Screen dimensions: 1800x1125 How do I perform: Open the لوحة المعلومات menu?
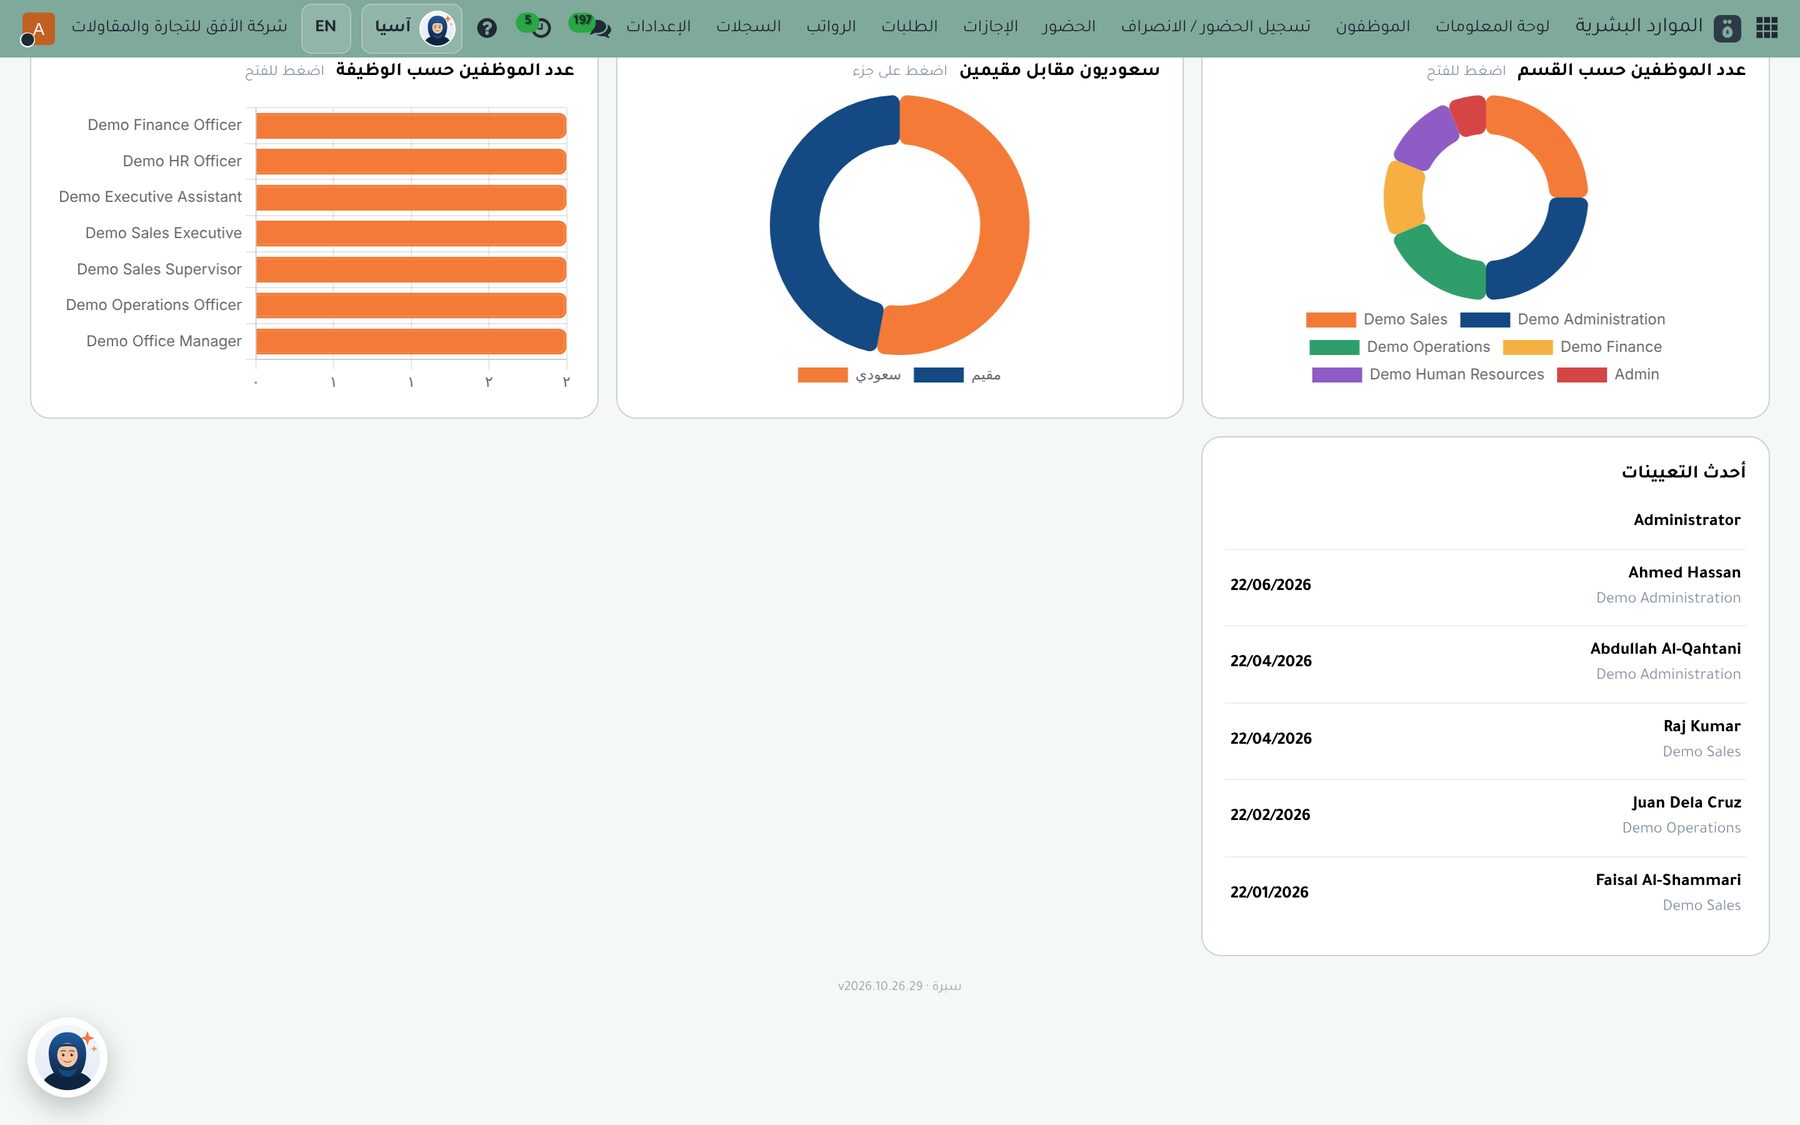(1492, 26)
